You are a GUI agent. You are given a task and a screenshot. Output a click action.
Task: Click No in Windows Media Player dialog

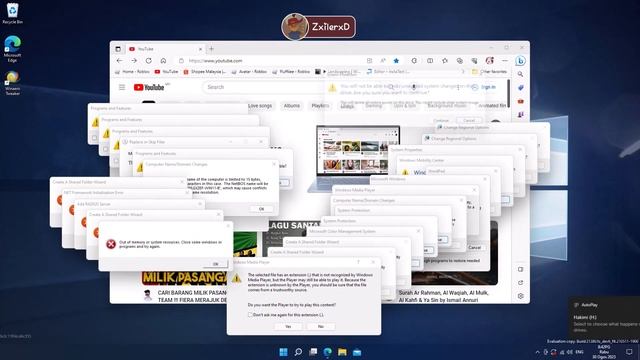(x=321, y=326)
